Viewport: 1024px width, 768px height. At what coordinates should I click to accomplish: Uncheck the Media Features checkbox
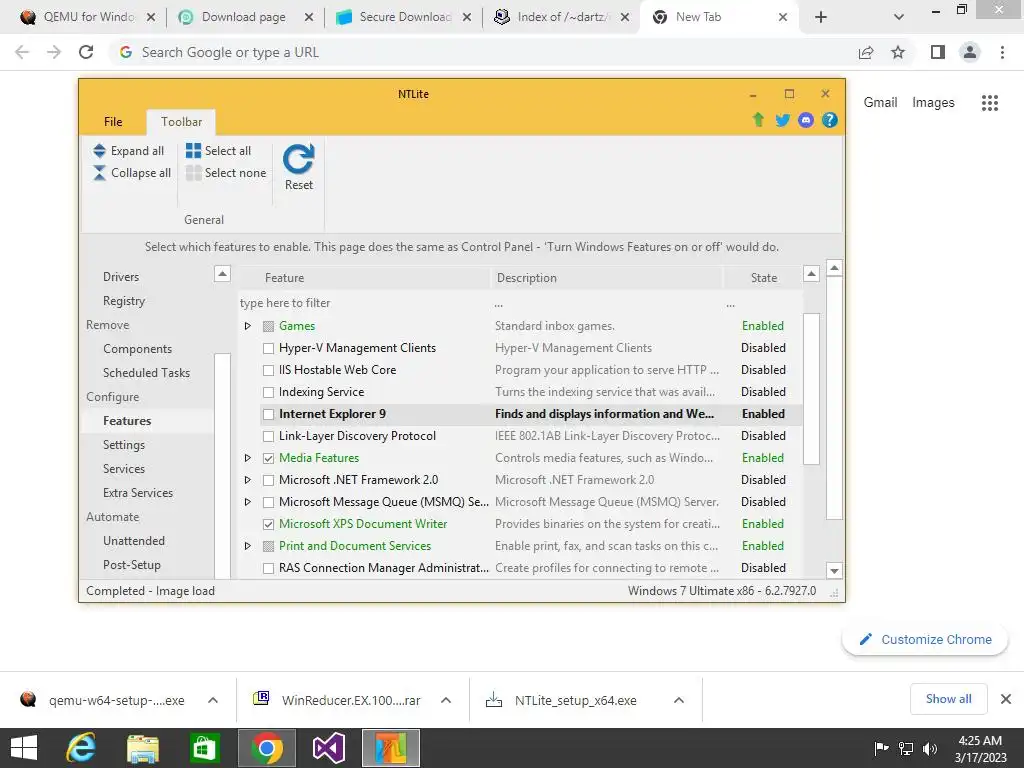[268, 458]
